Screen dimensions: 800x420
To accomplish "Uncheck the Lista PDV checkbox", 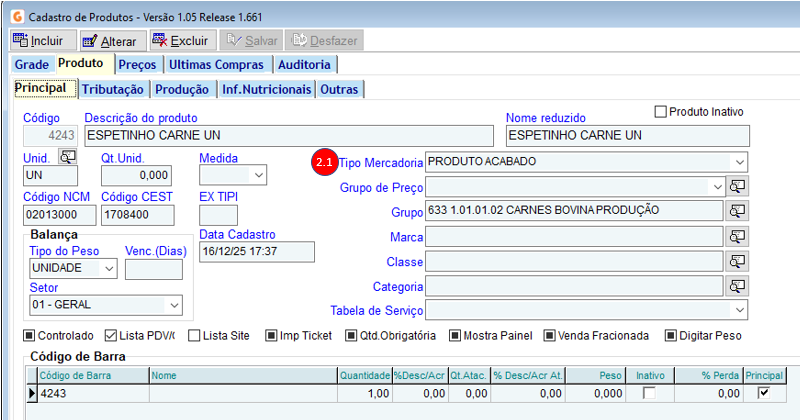I will (x=111, y=336).
